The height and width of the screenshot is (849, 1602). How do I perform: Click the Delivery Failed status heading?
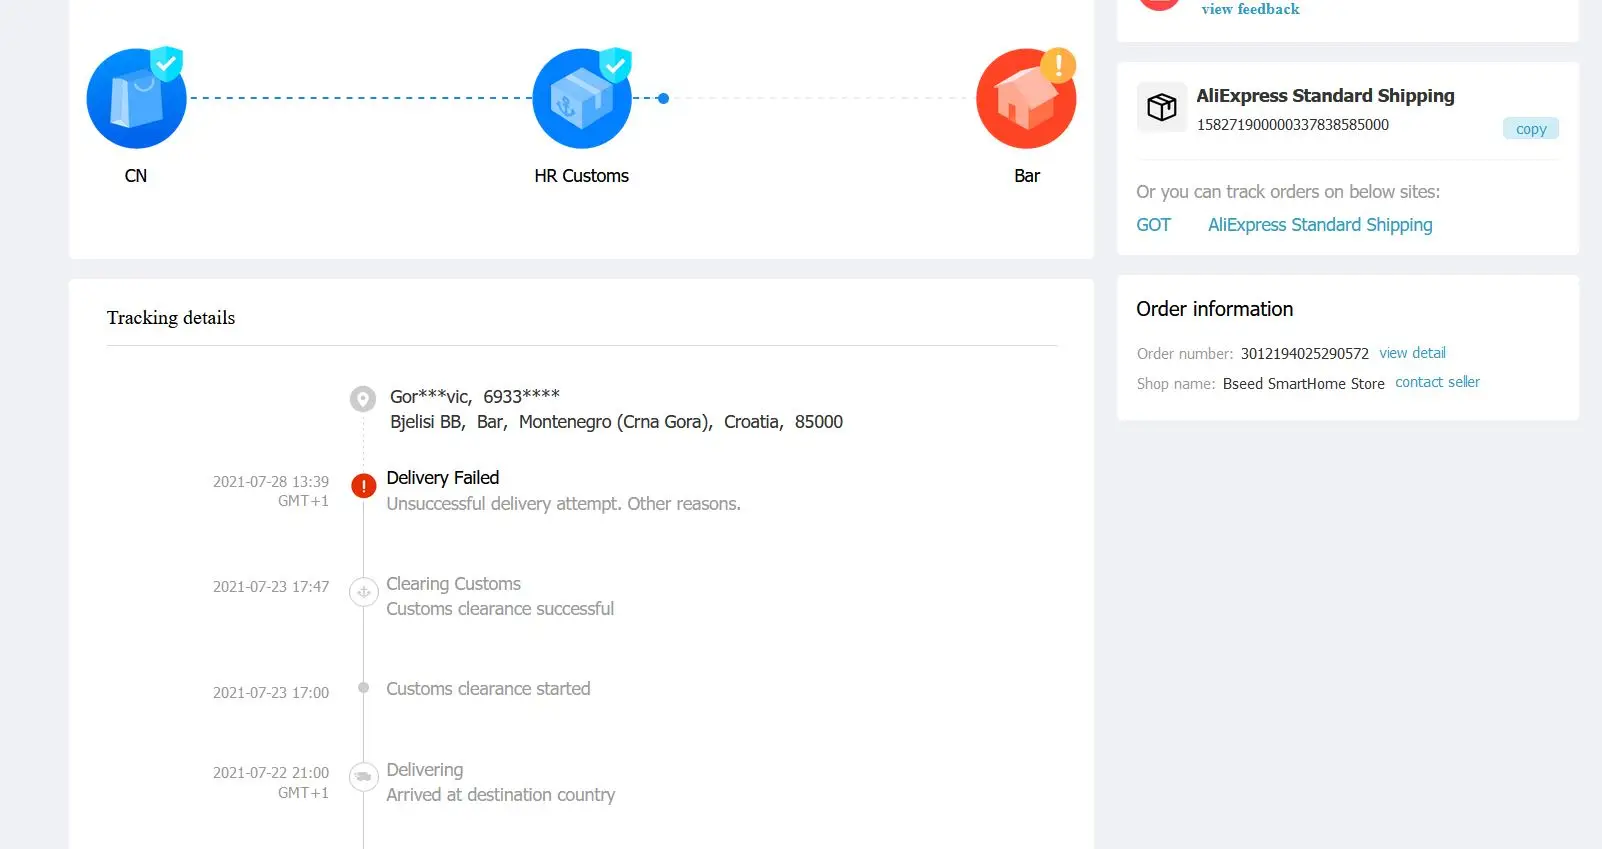[x=443, y=478]
